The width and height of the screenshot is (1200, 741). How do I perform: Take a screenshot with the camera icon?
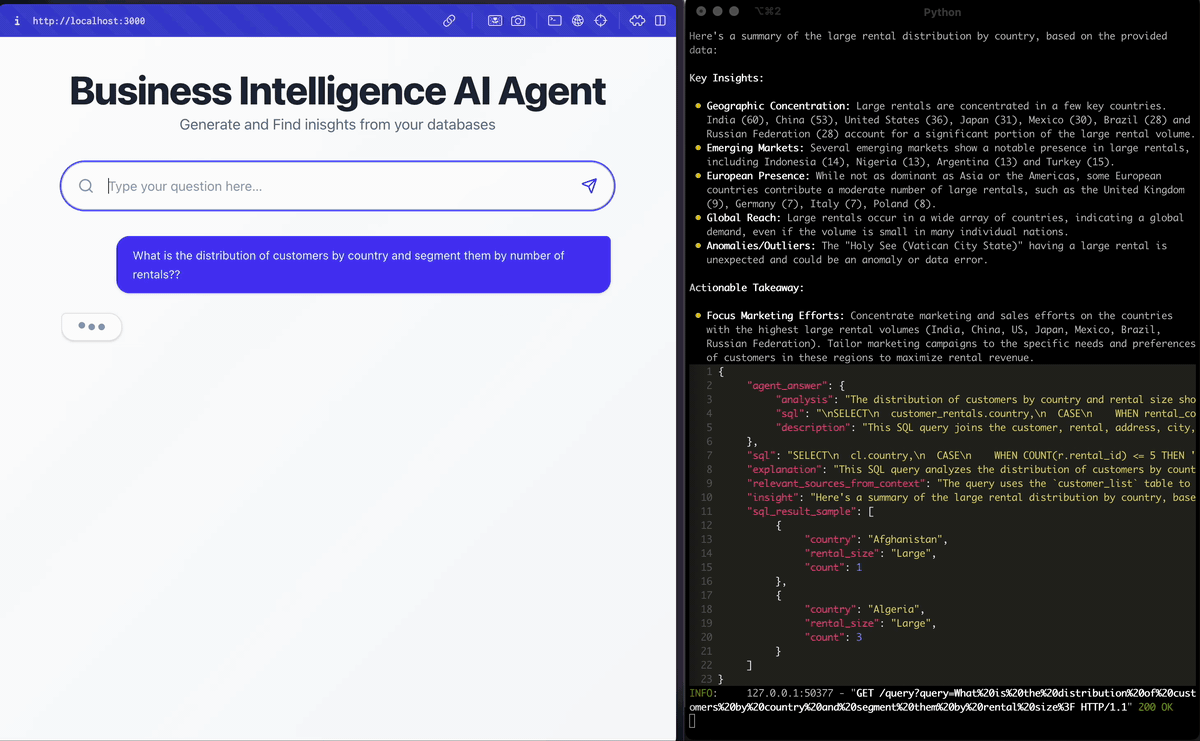518,20
